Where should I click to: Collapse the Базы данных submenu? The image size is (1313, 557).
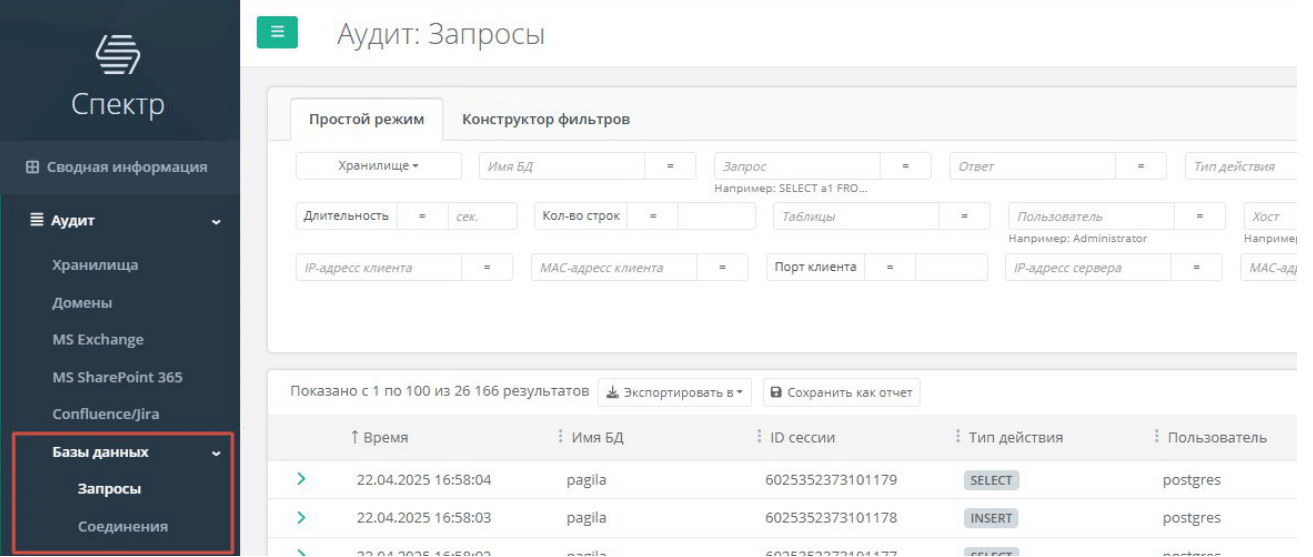click(216, 453)
